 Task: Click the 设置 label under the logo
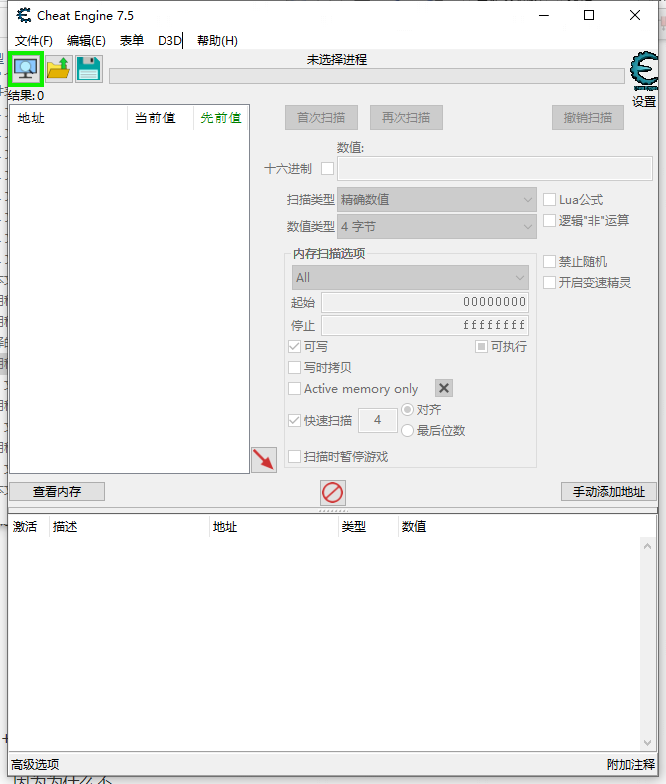click(x=644, y=102)
